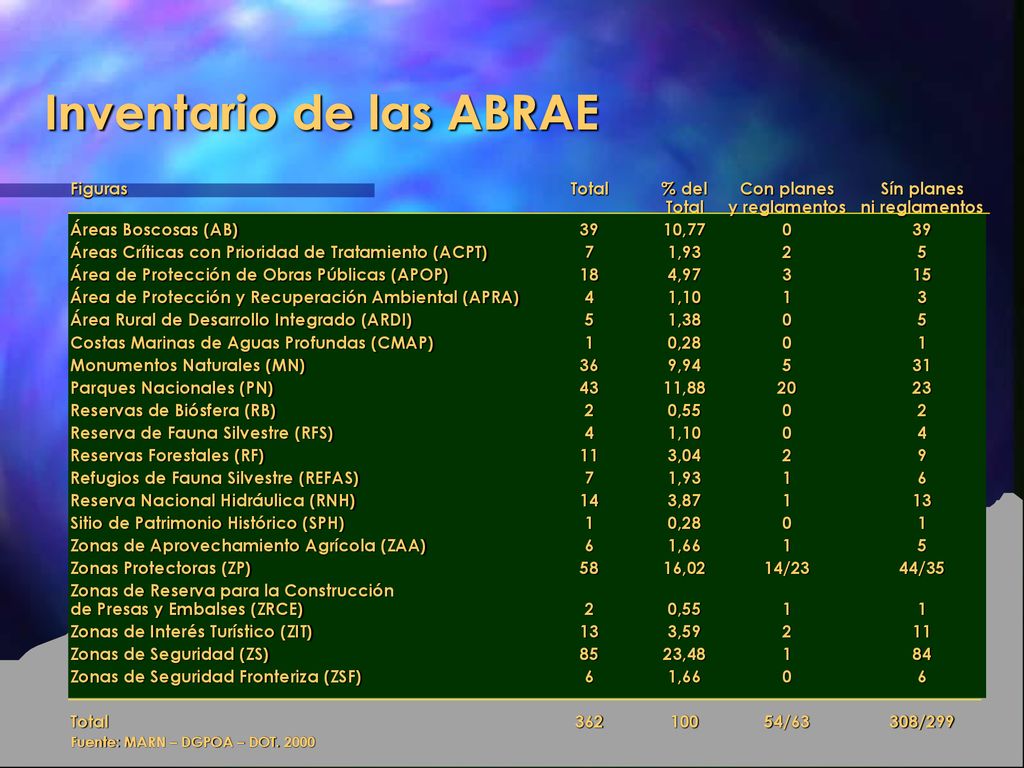Select the '44/35' value for Zonas Protectoras
The width and height of the screenshot is (1024, 768).
click(921, 568)
